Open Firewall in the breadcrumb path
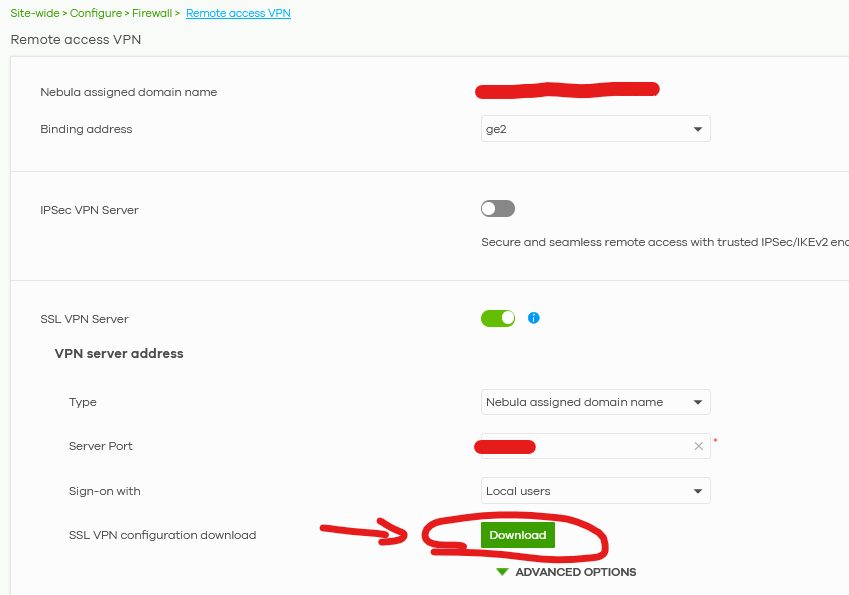Screen dimensions: 849x595 152,13
